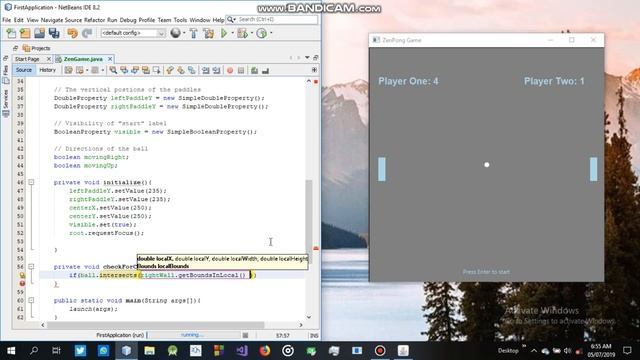The height and width of the screenshot is (360, 640).
Task: Click the Bandicam record icon in taskbar
Action: click(x=380, y=350)
